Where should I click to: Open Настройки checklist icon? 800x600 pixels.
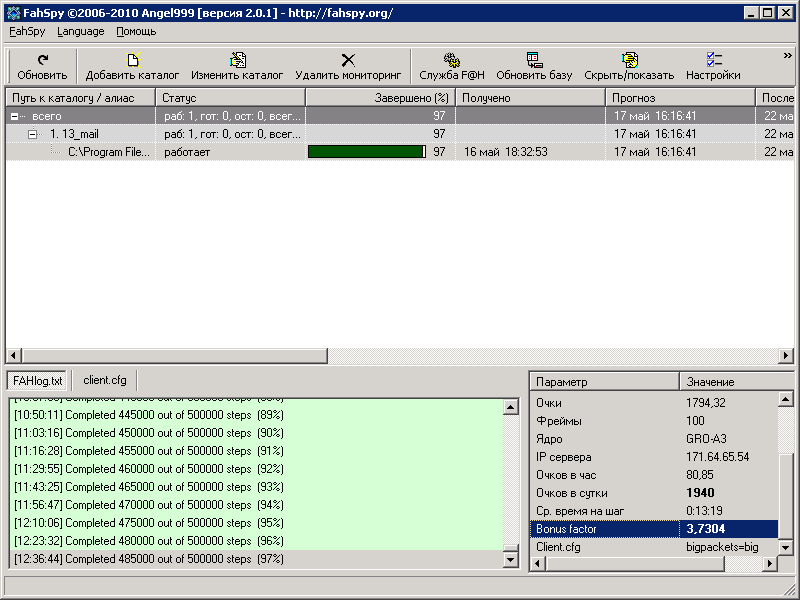pyautogui.click(x=714, y=59)
